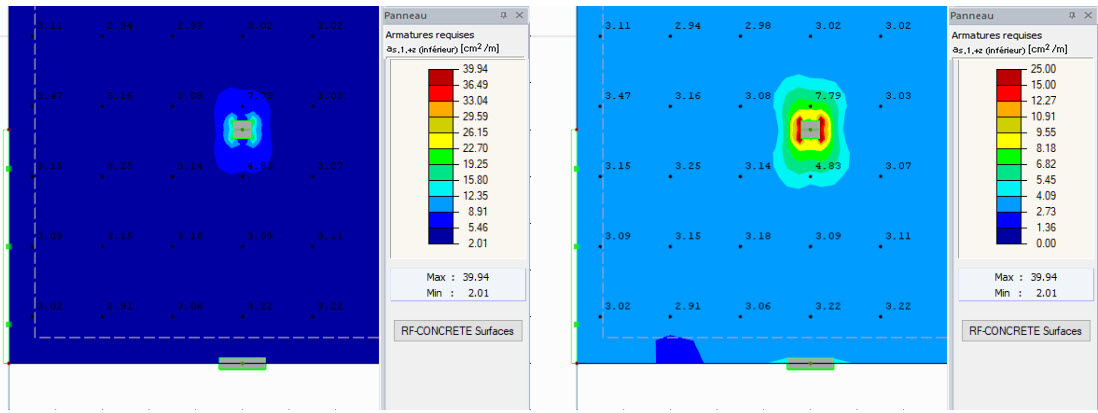Click 'Armatures requises' heading in left panel

[430, 34]
